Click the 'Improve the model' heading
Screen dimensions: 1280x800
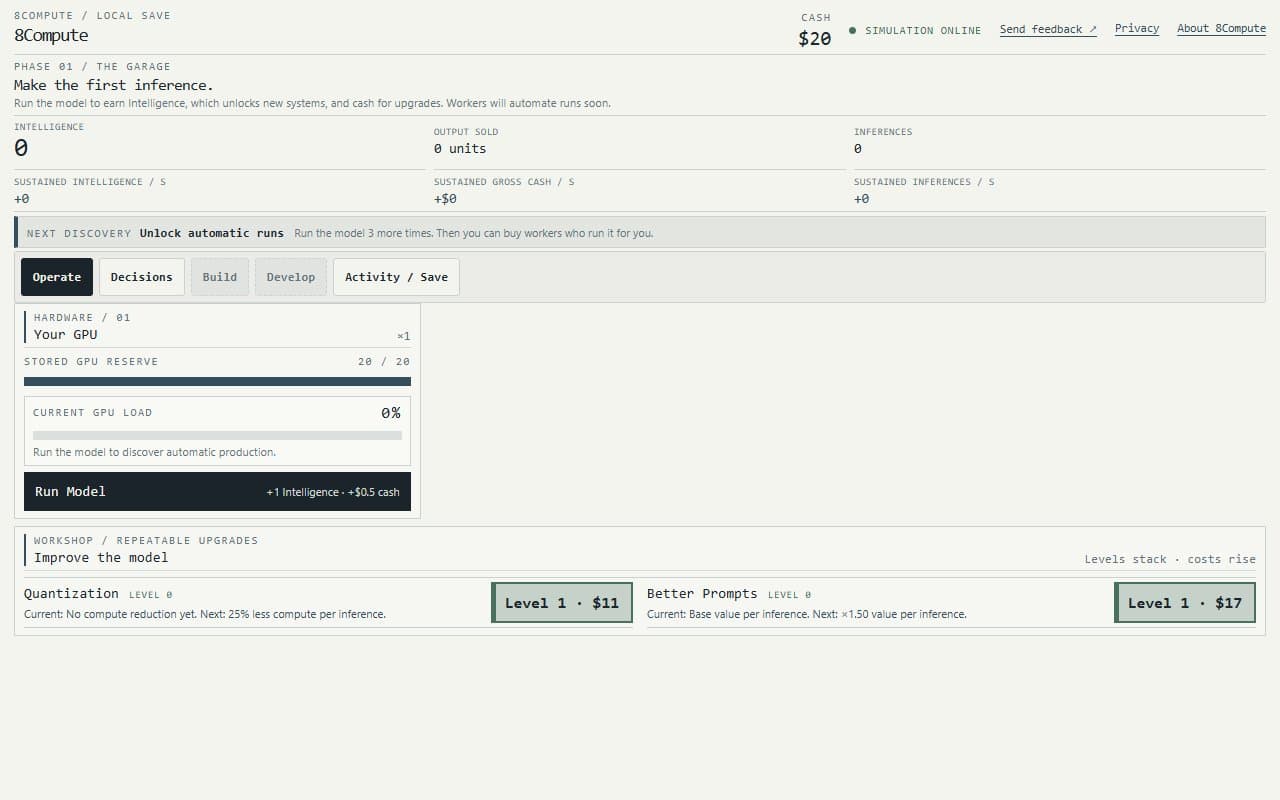click(x=101, y=557)
